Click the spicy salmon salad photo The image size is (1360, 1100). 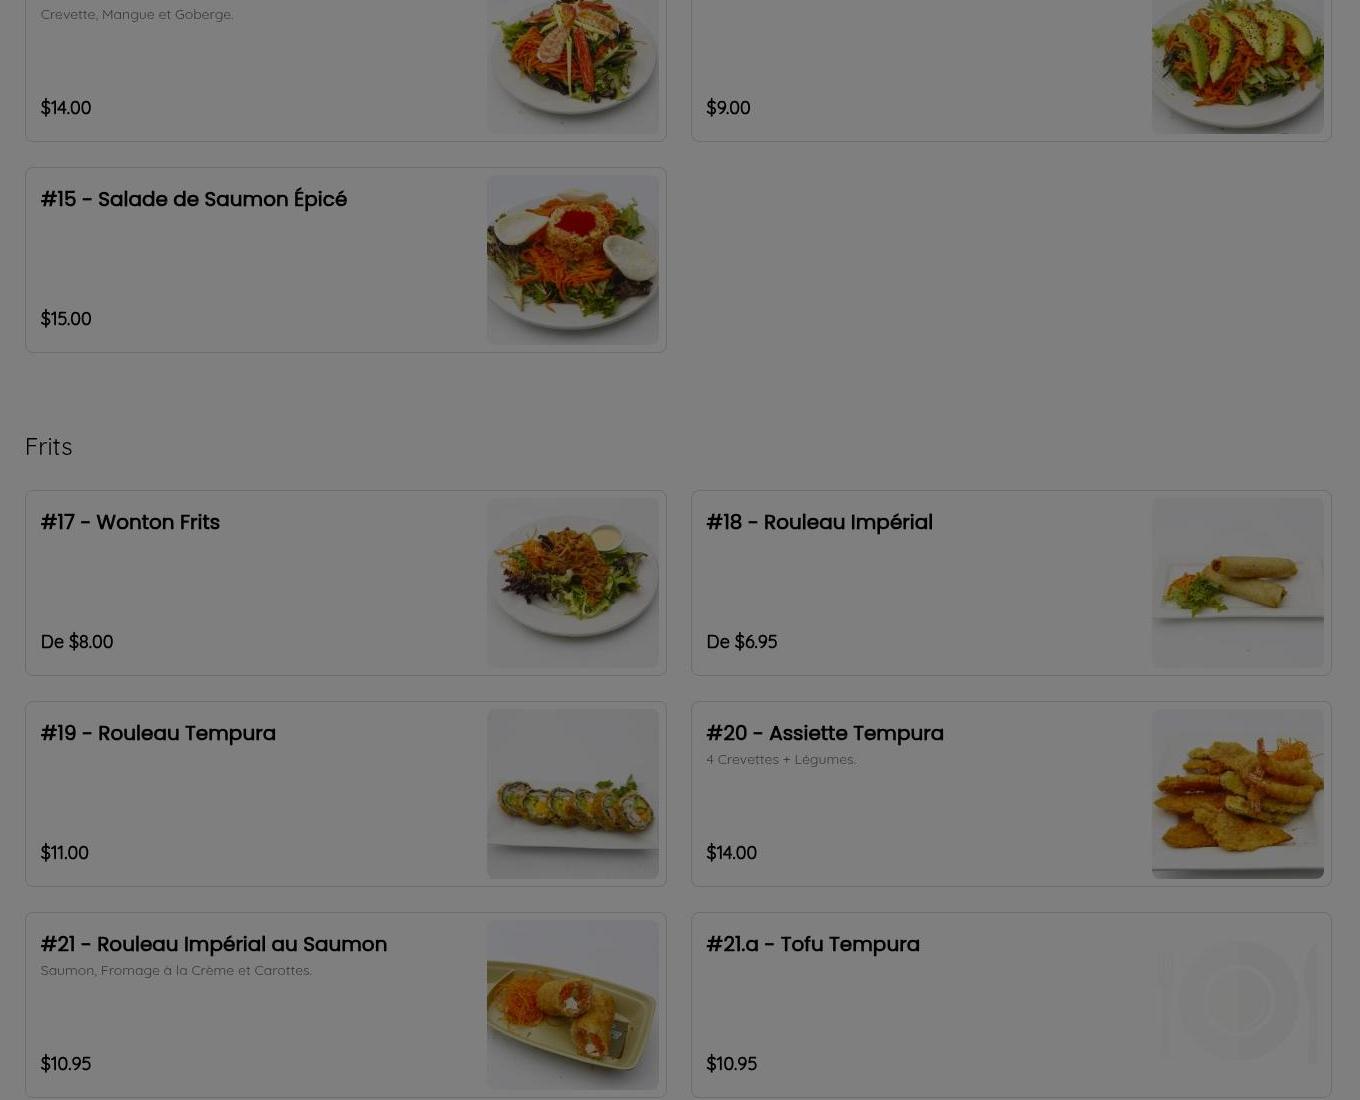tap(572, 260)
